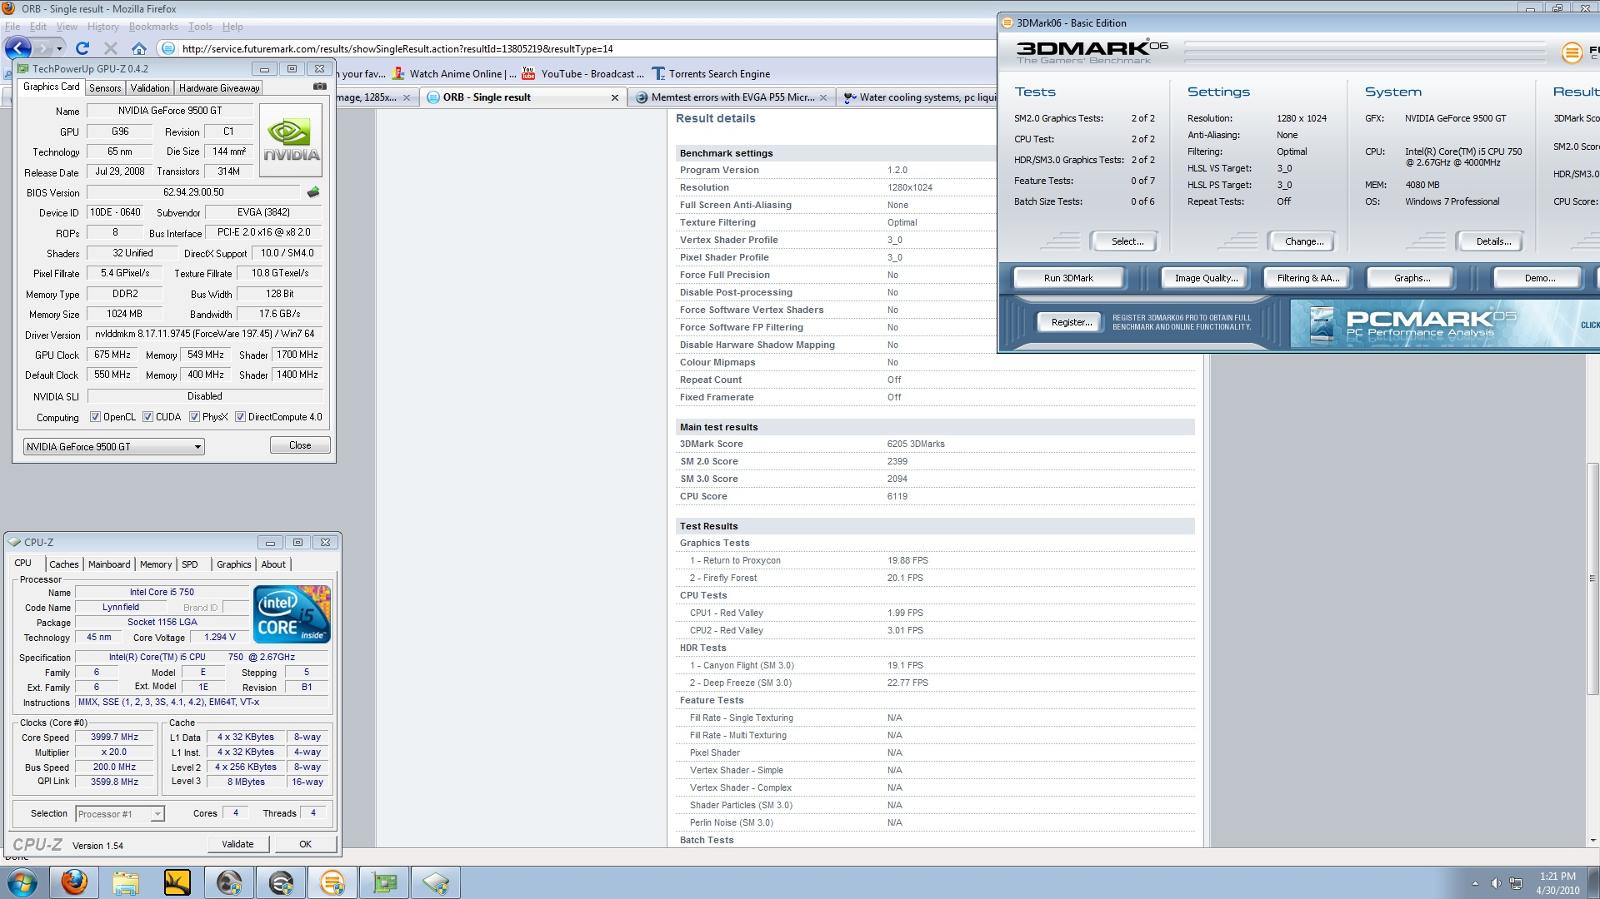The width and height of the screenshot is (1600, 899).
Task: Open About tab in CPU-Z
Action: pyautogui.click(x=274, y=564)
